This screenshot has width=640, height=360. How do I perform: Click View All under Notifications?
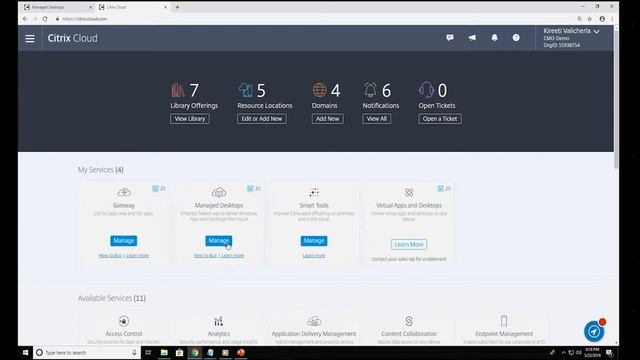(x=376, y=119)
